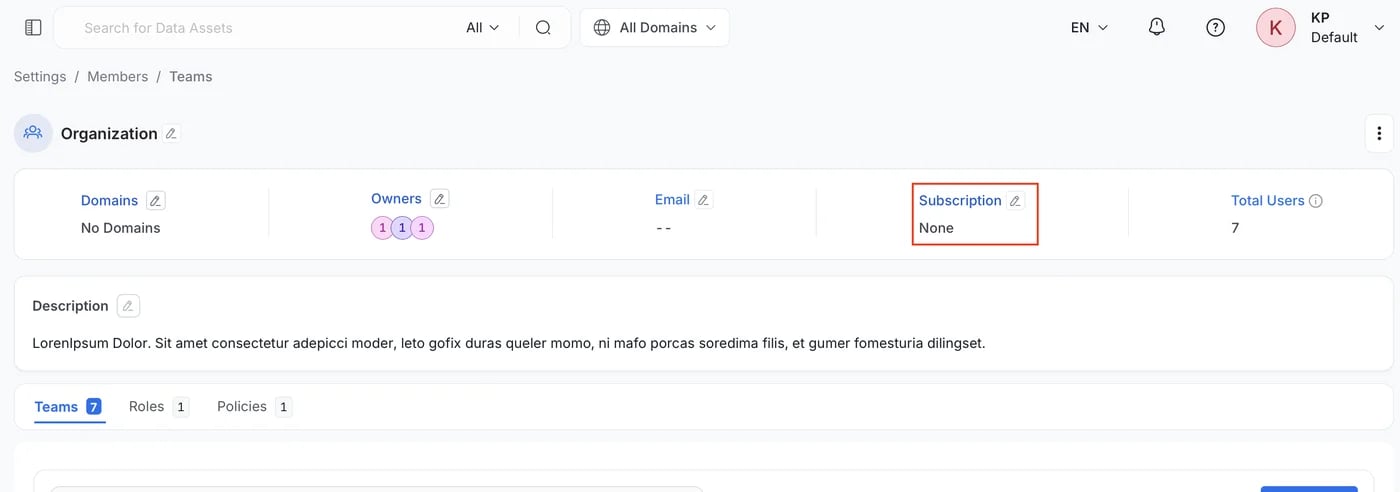Click the first owner avatar badge
1400x492 pixels.
coord(382,228)
